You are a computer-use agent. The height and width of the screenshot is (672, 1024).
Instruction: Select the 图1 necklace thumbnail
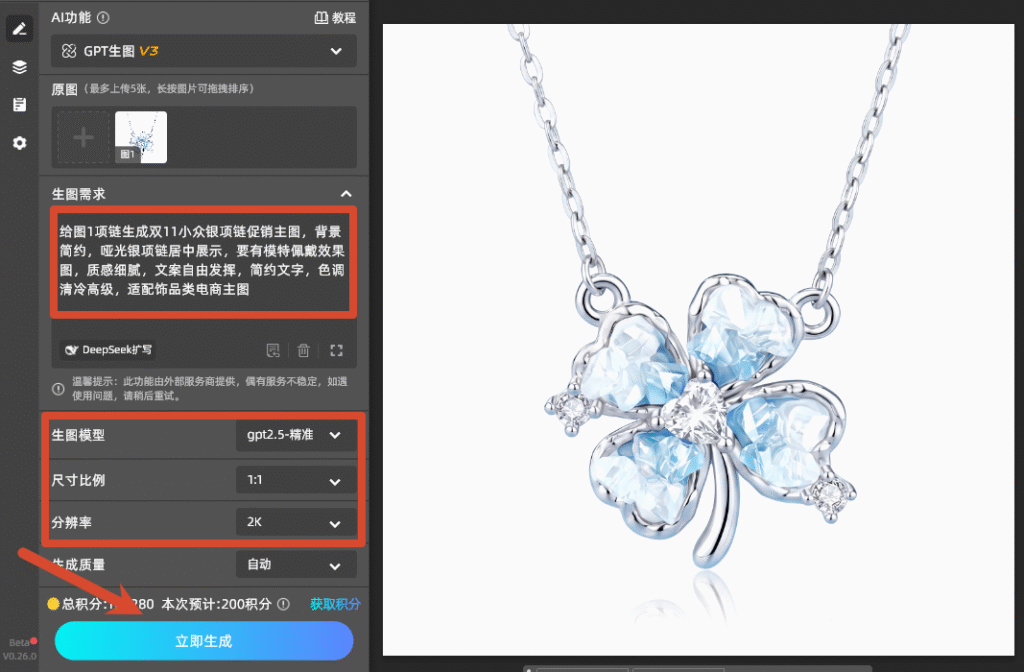pyautogui.click(x=141, y=137)
